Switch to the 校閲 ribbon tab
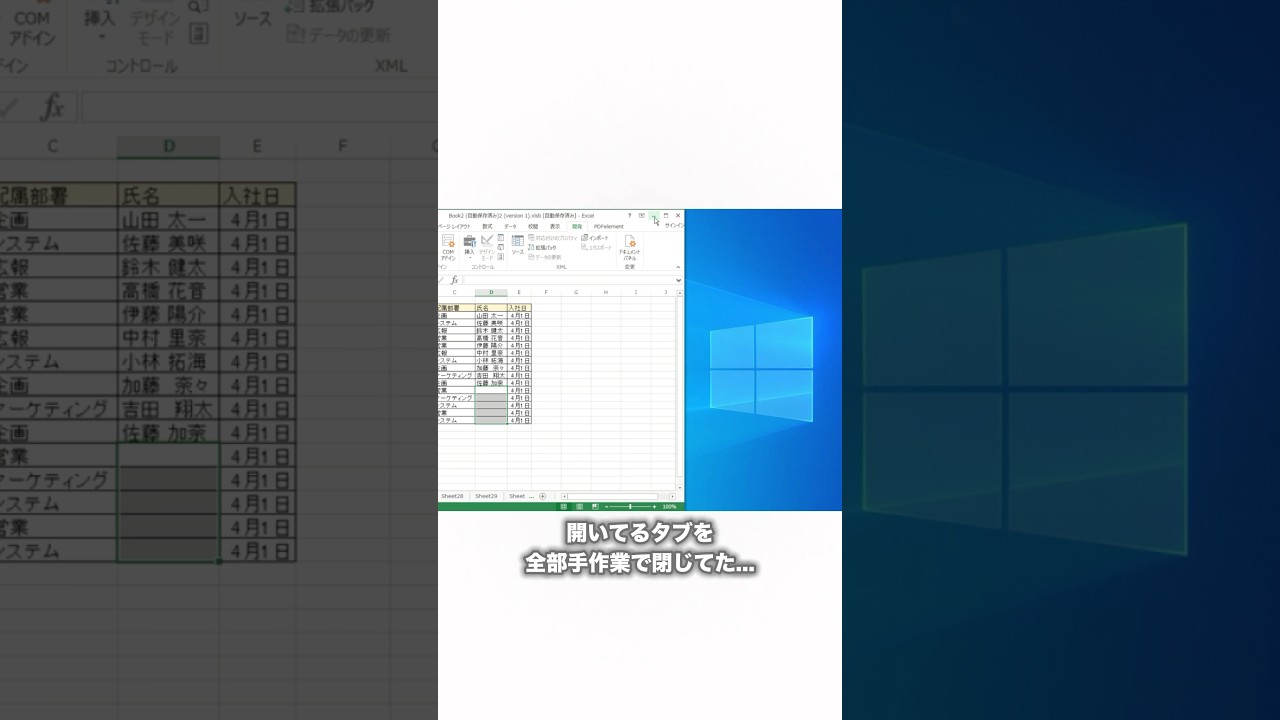 533,226
